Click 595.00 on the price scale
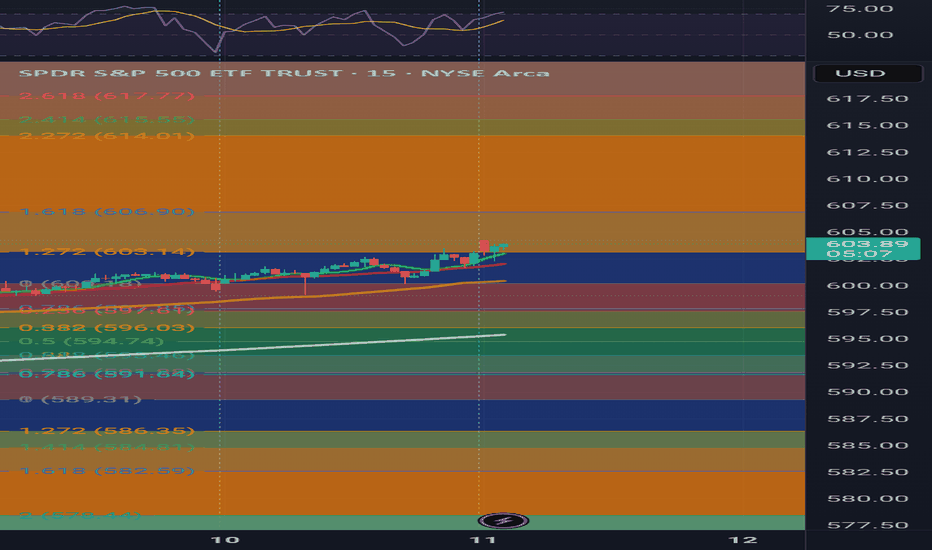932x550 pixels. 867,339
